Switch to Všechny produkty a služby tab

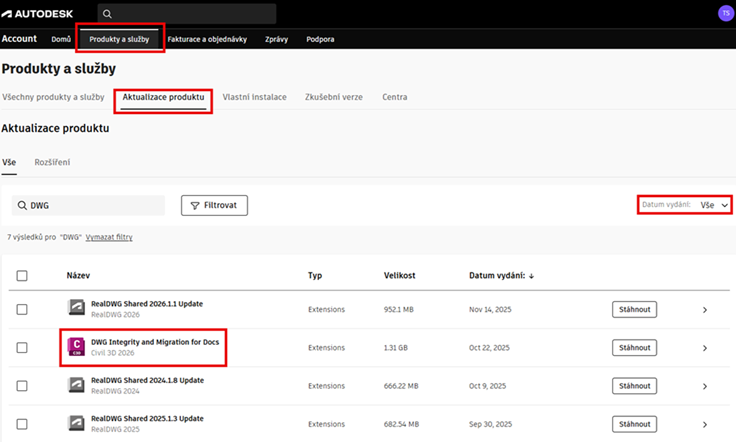click(x=53, y=97)
